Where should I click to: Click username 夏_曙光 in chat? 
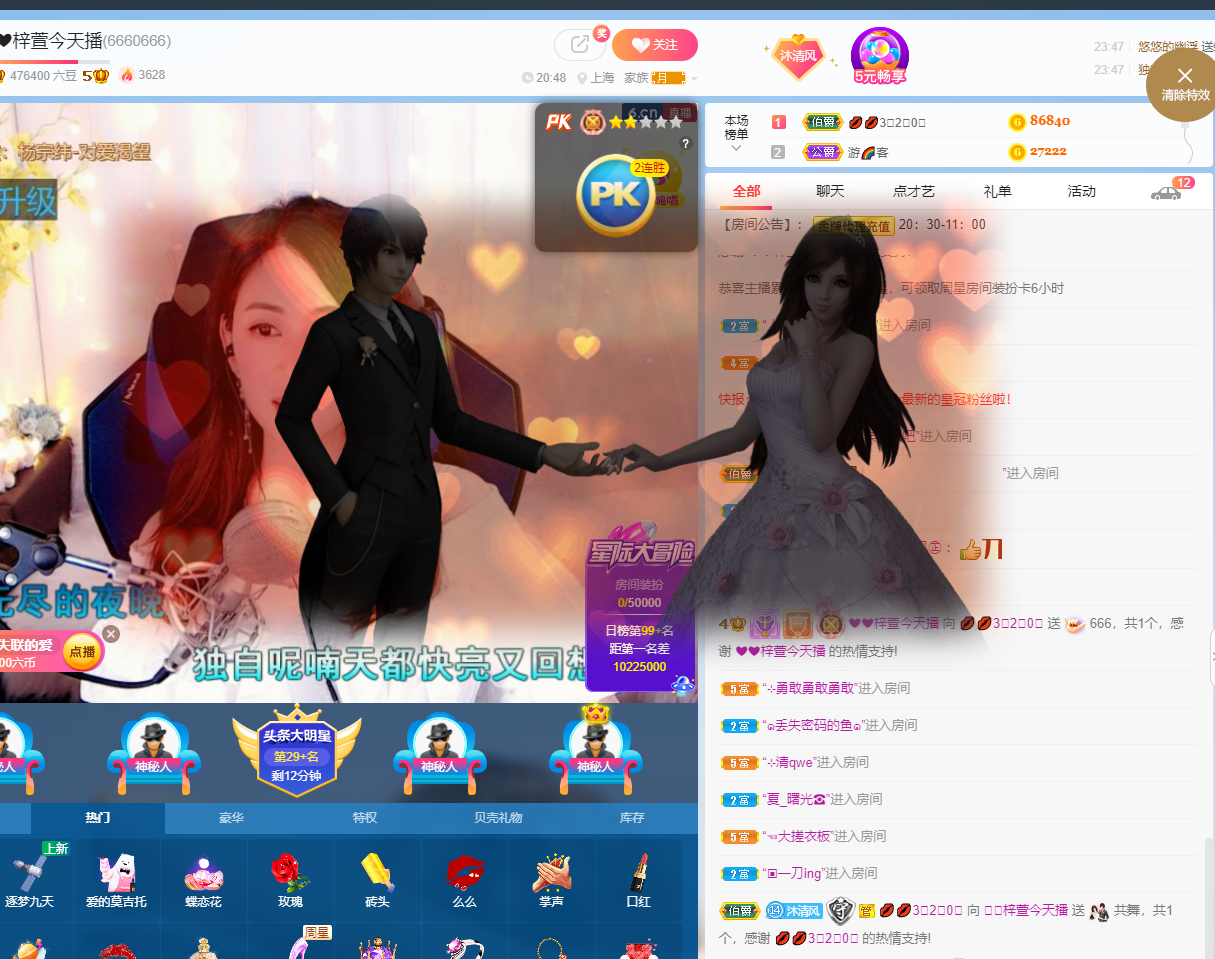[795, 799]
